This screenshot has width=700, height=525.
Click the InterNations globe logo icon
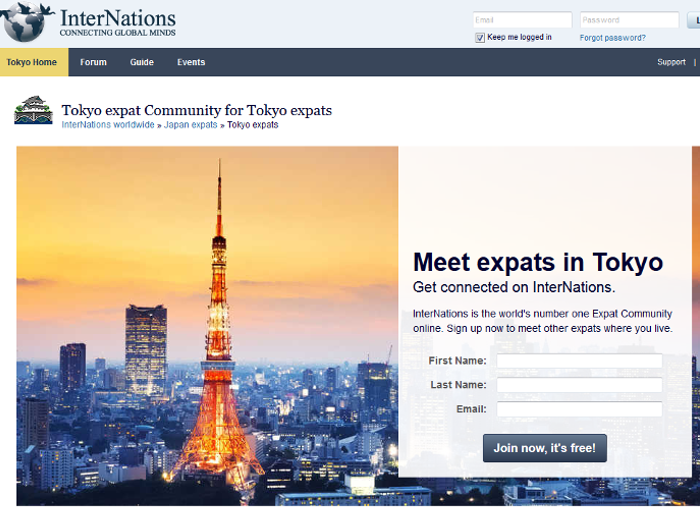28,21
